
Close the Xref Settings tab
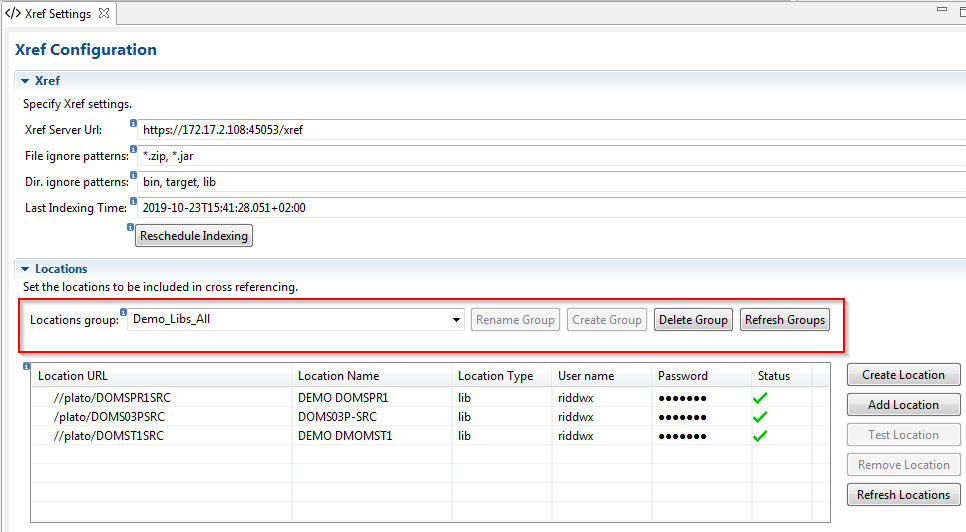click(x=104, y=14)
